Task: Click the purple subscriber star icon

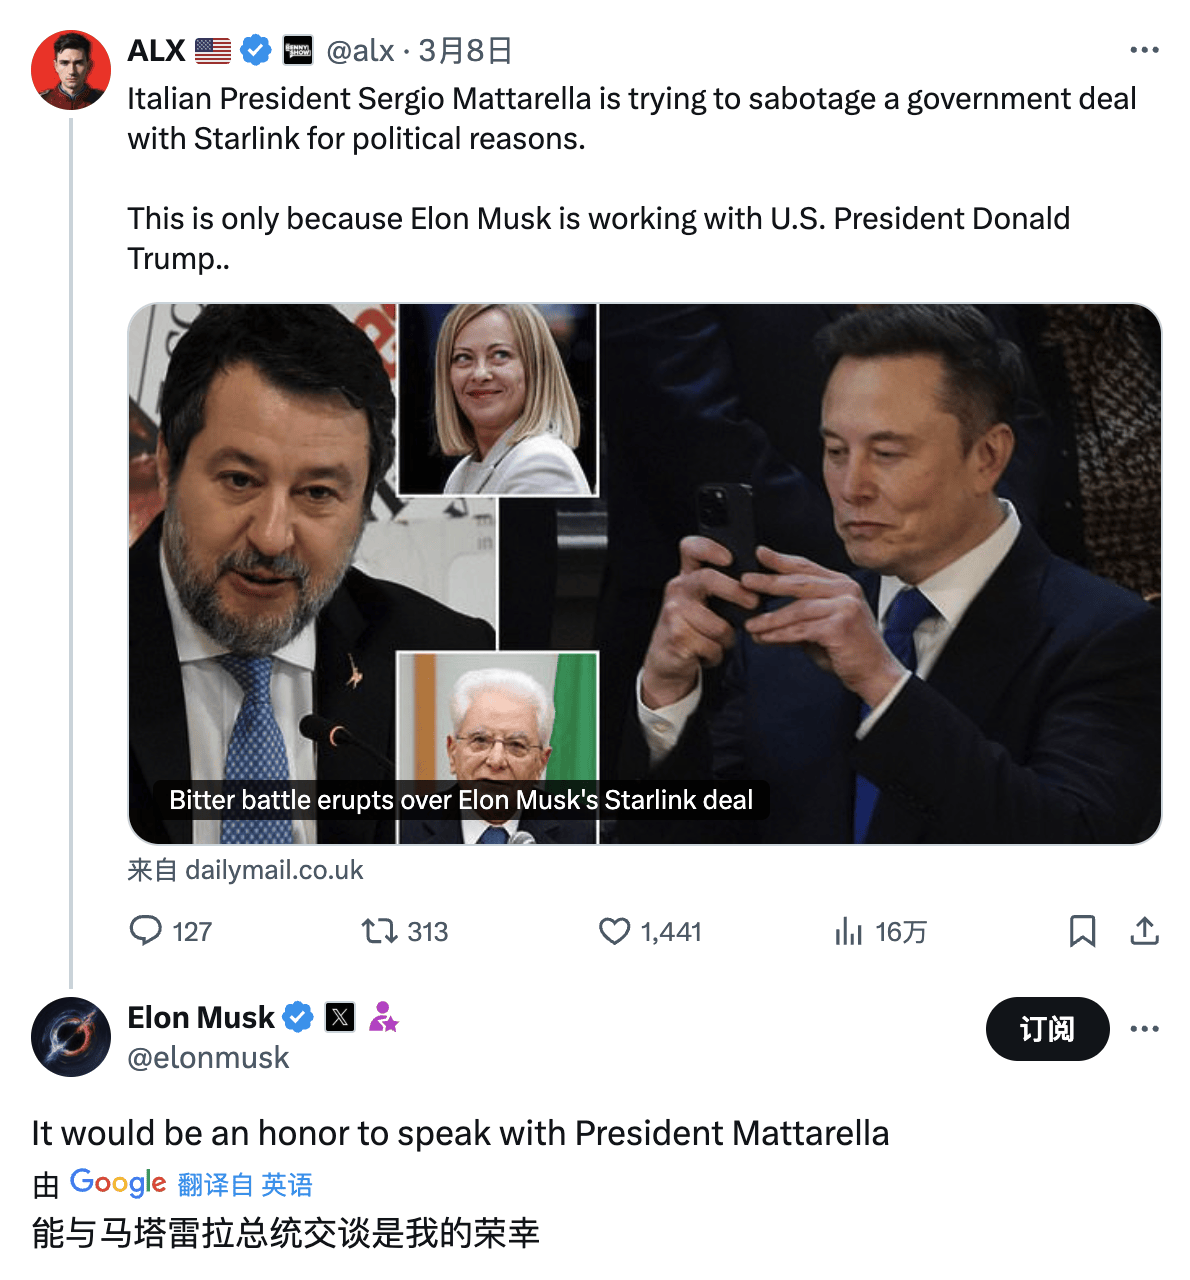Action: (x=383, y=1018)
